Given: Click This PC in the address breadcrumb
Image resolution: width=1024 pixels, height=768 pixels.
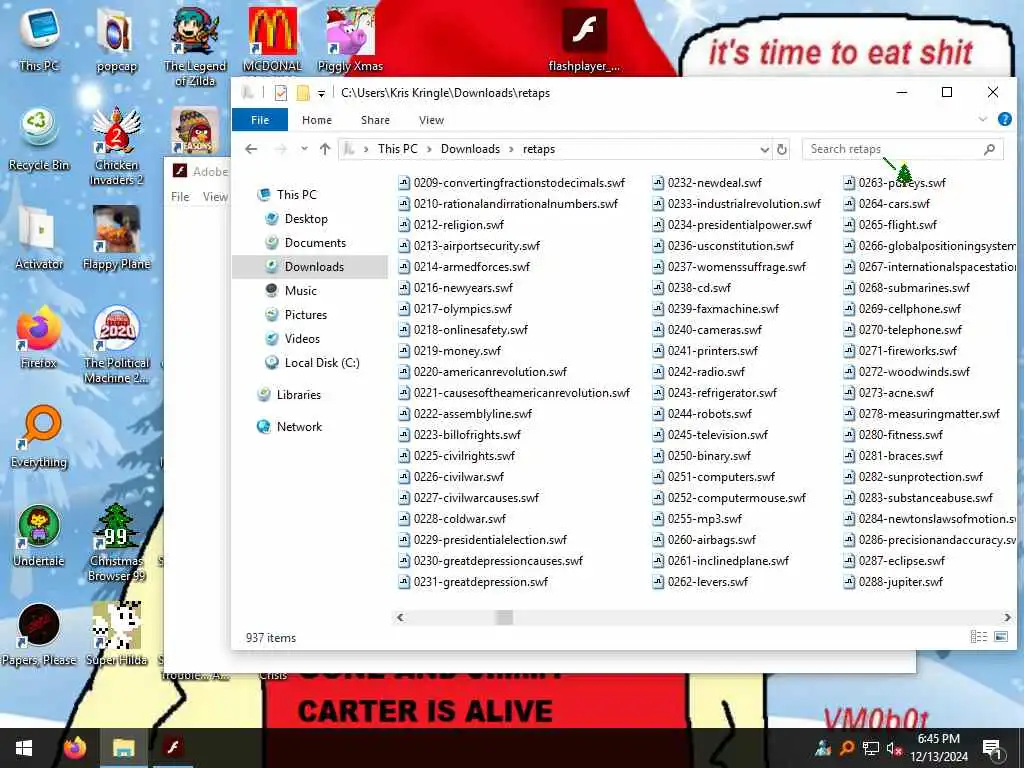Looking at the screenshot, I should (397, 149).
